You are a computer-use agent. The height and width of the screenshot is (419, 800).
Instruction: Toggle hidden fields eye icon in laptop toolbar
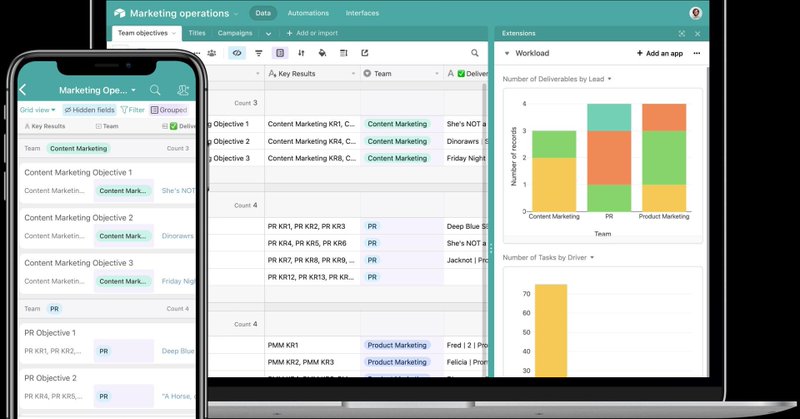(x=237, y=53)
